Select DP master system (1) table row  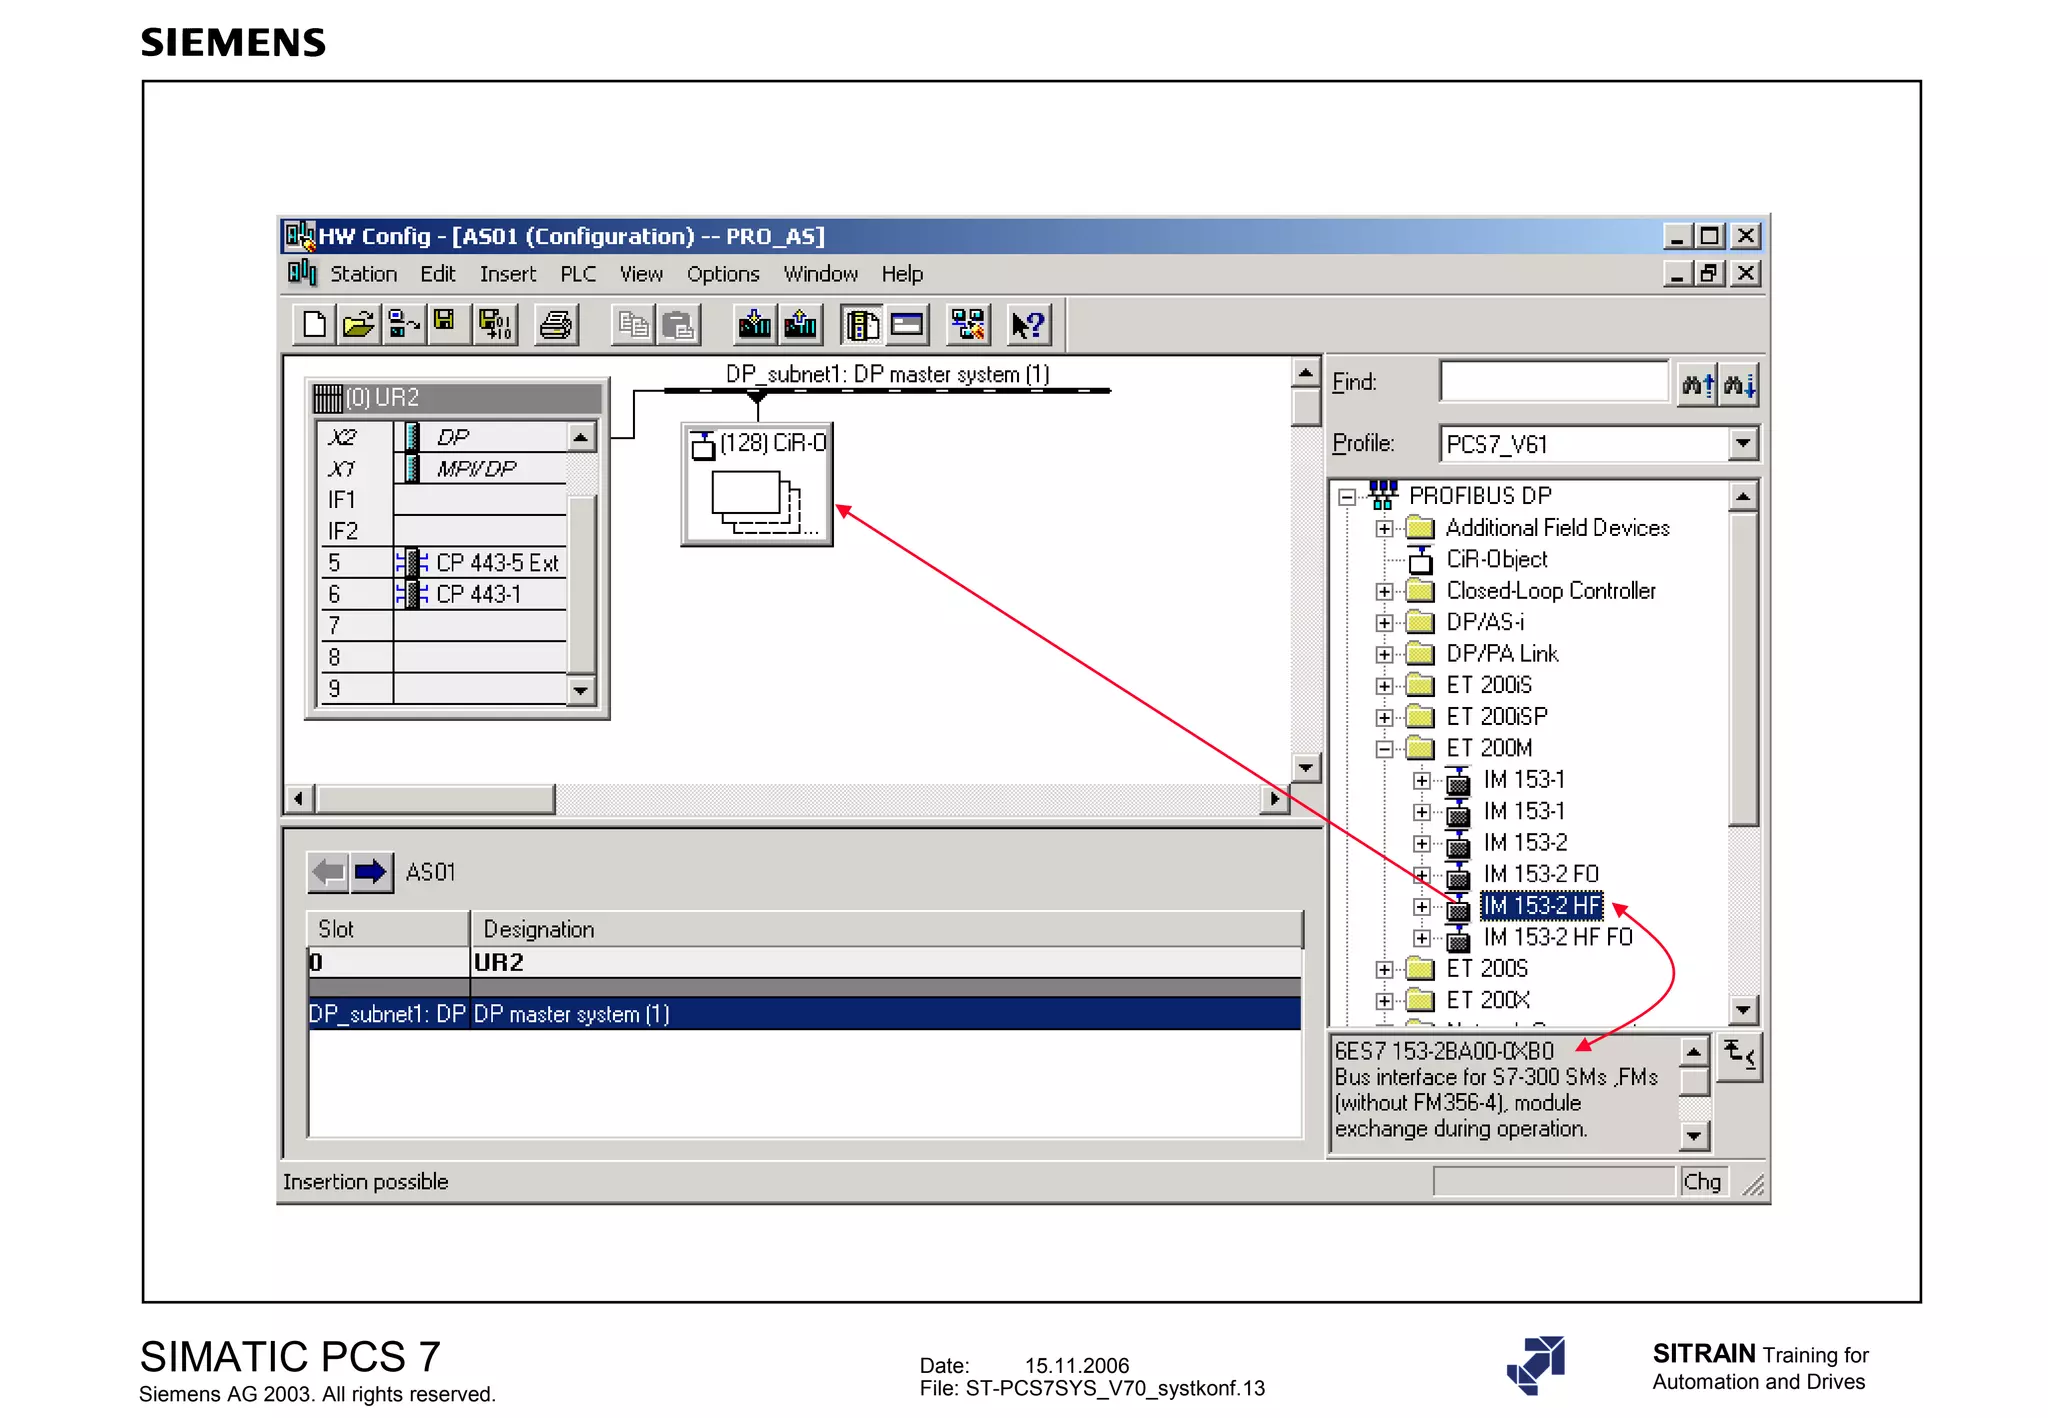tap(805, 1014)
